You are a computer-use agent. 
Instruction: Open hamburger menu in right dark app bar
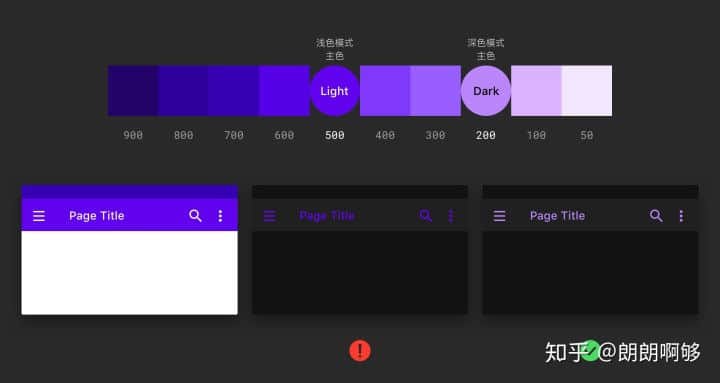coord(500,216)
